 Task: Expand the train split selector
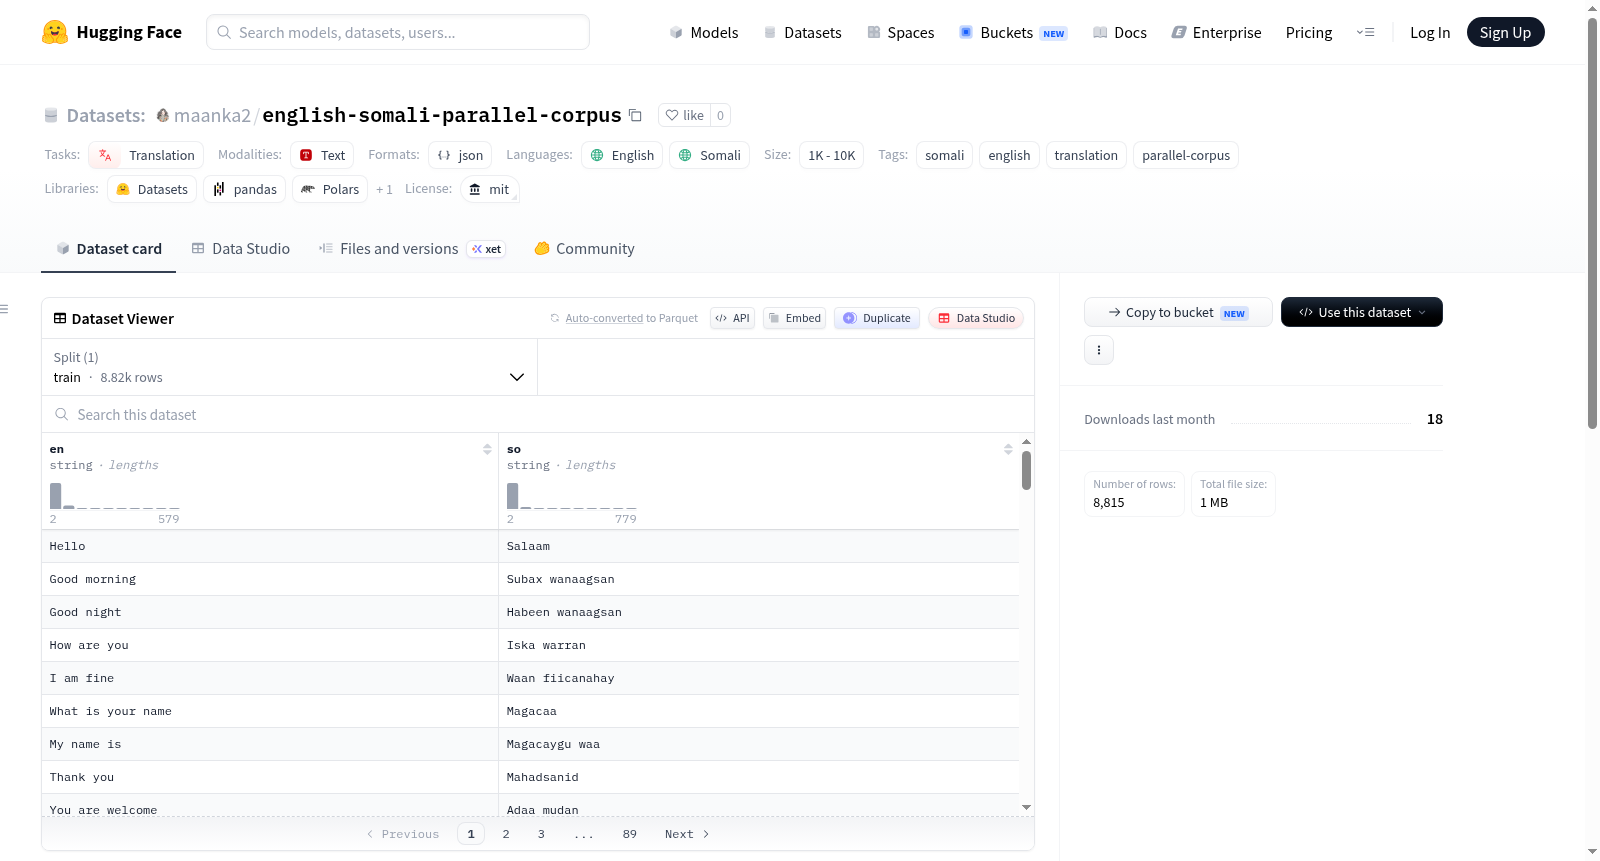click(289, 367)
